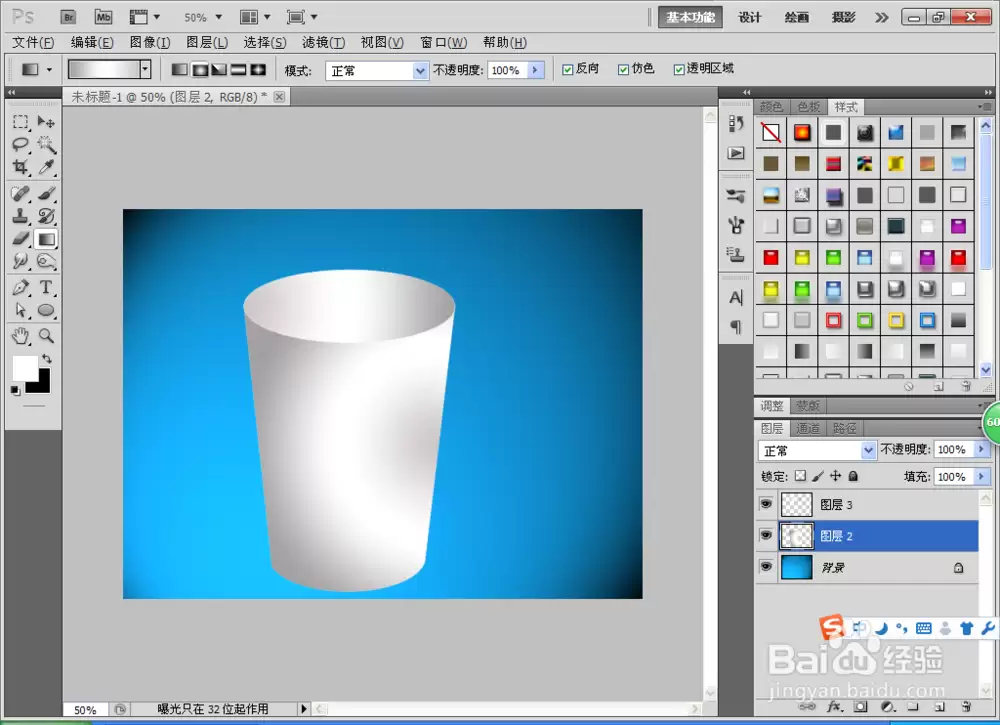Click the gradient preview swatch in options bar
This screenshot has height=725, width=1000.
tap(104, 70)
